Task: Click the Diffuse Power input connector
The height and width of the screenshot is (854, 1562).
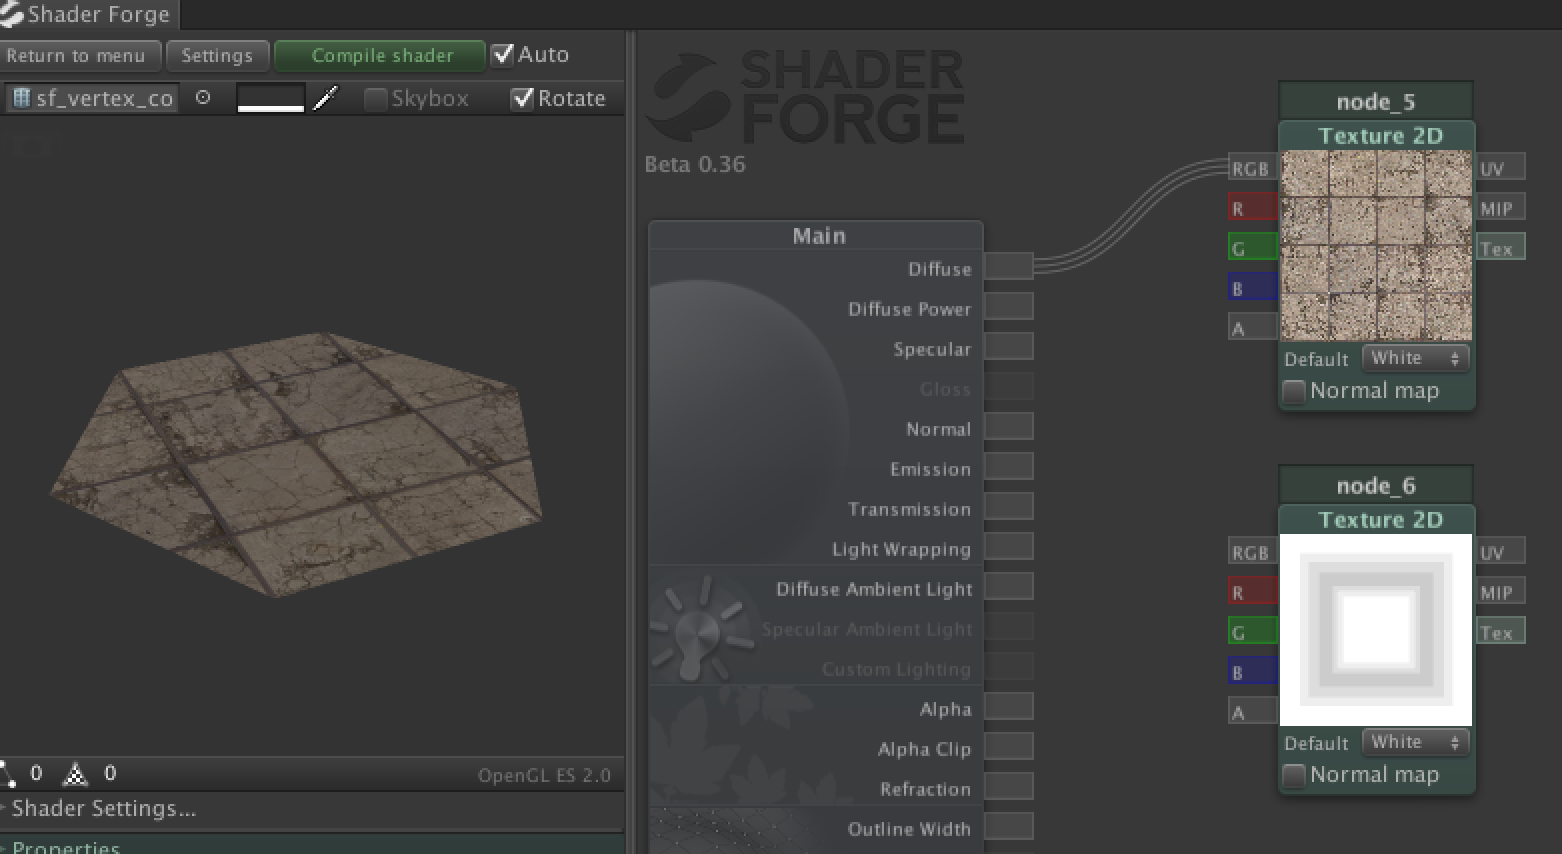Action: tap(1009, 306)
